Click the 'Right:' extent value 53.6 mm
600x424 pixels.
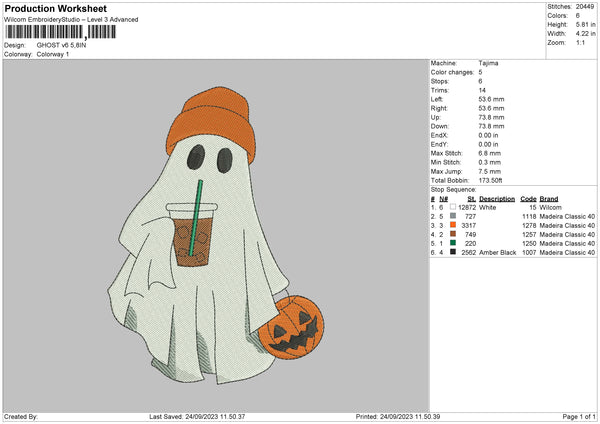click(491, 108)
